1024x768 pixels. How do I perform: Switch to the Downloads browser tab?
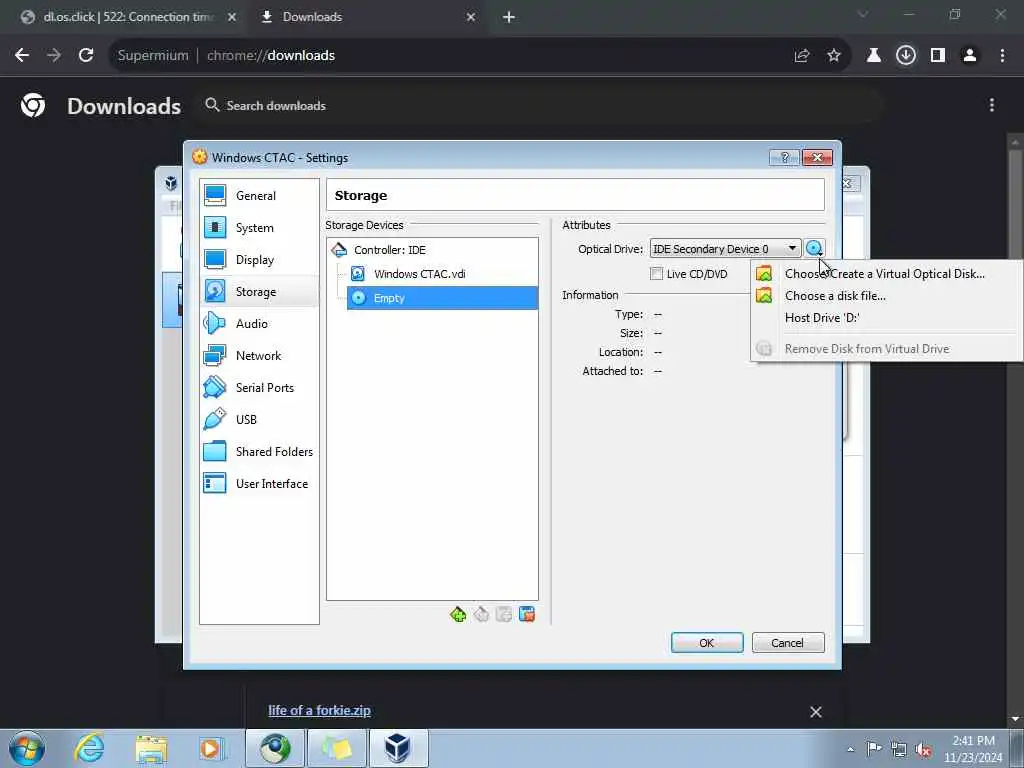coord(366,17)
